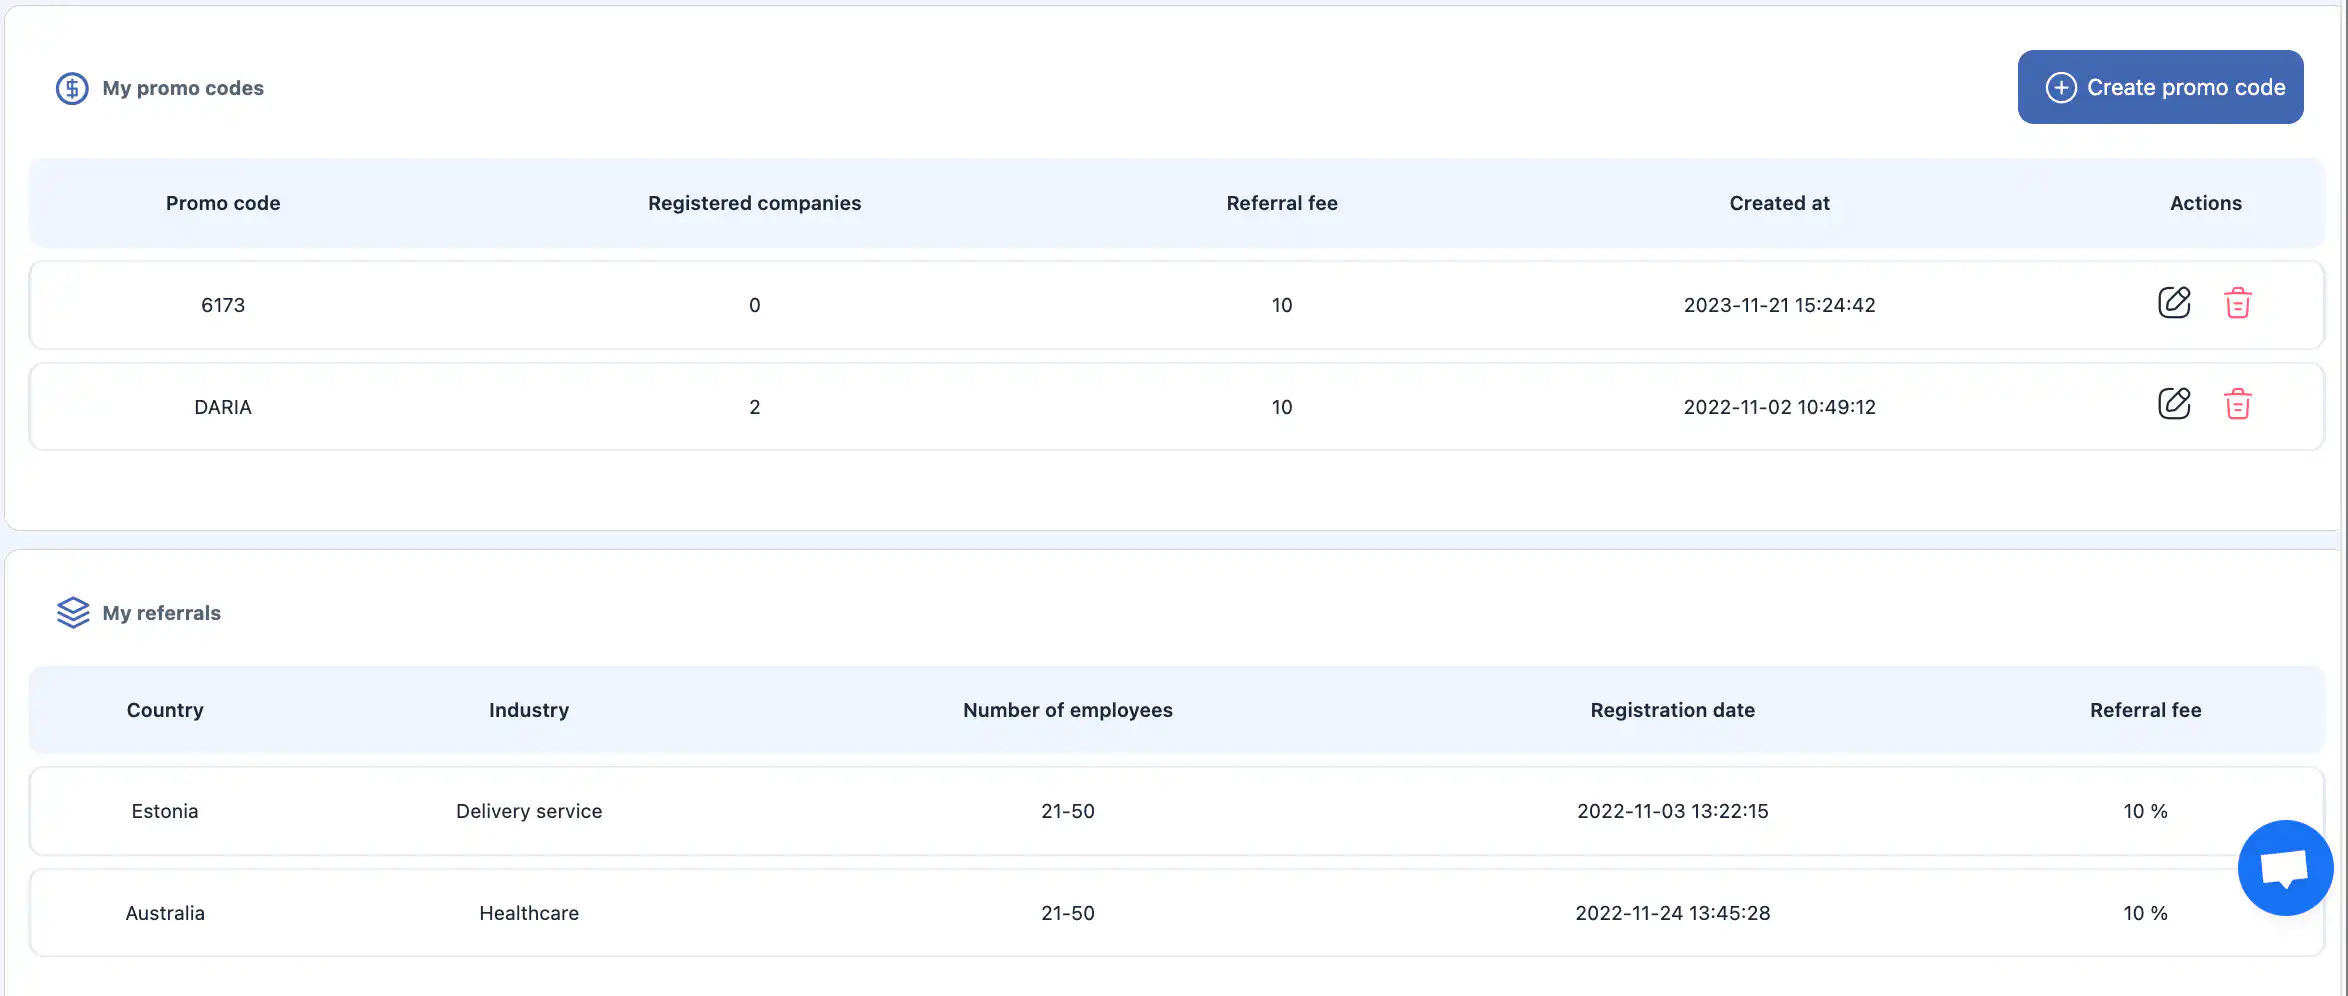The height and width of the screenshot is (996, 2348).
Task: Click the layers icon beside My referrals
Action: click(73, 613)
